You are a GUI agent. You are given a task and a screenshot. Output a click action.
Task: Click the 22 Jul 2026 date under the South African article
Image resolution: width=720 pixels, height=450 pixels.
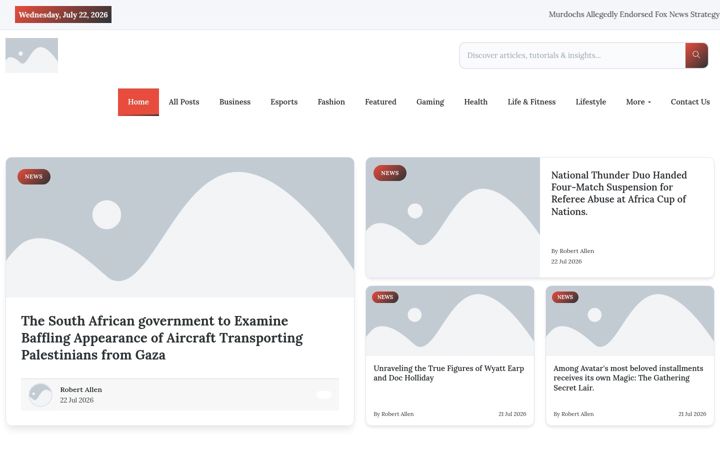tap(77, 400)
